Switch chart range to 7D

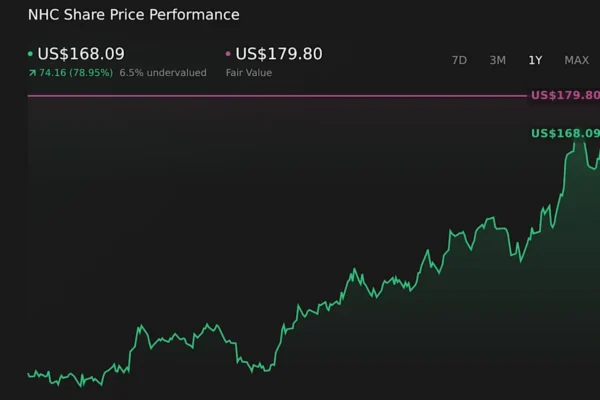tap(459, 60)
